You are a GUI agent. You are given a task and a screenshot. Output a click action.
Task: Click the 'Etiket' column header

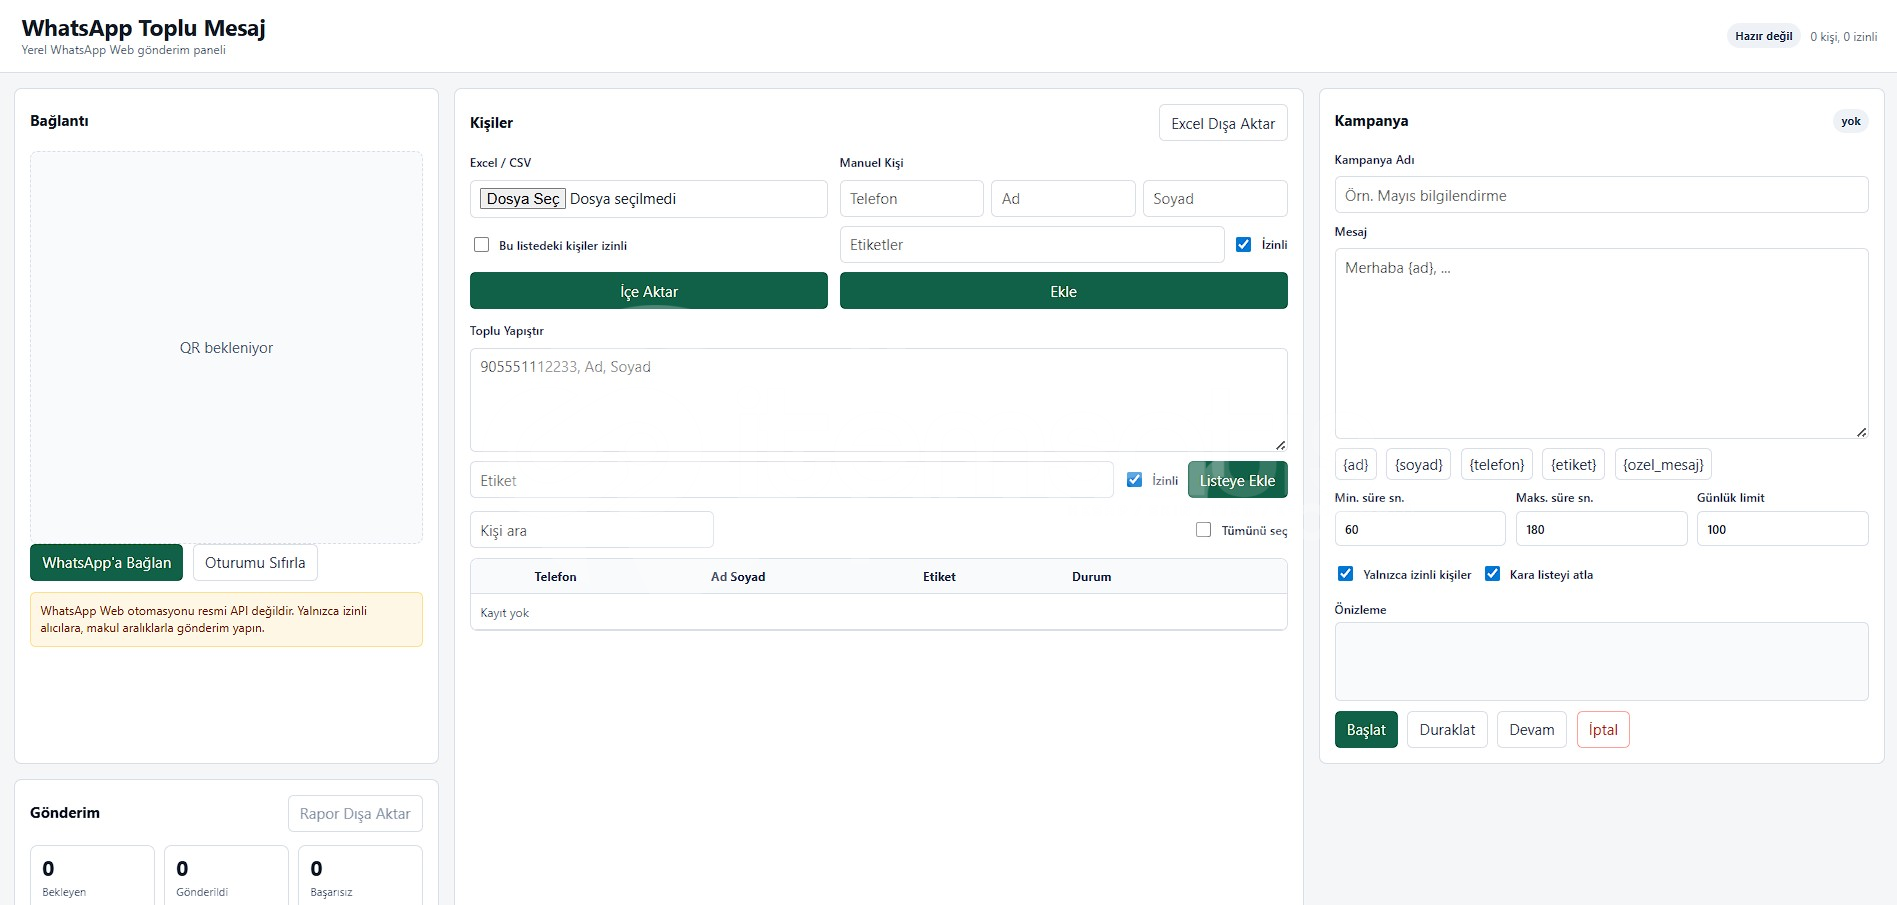point(939,577)
